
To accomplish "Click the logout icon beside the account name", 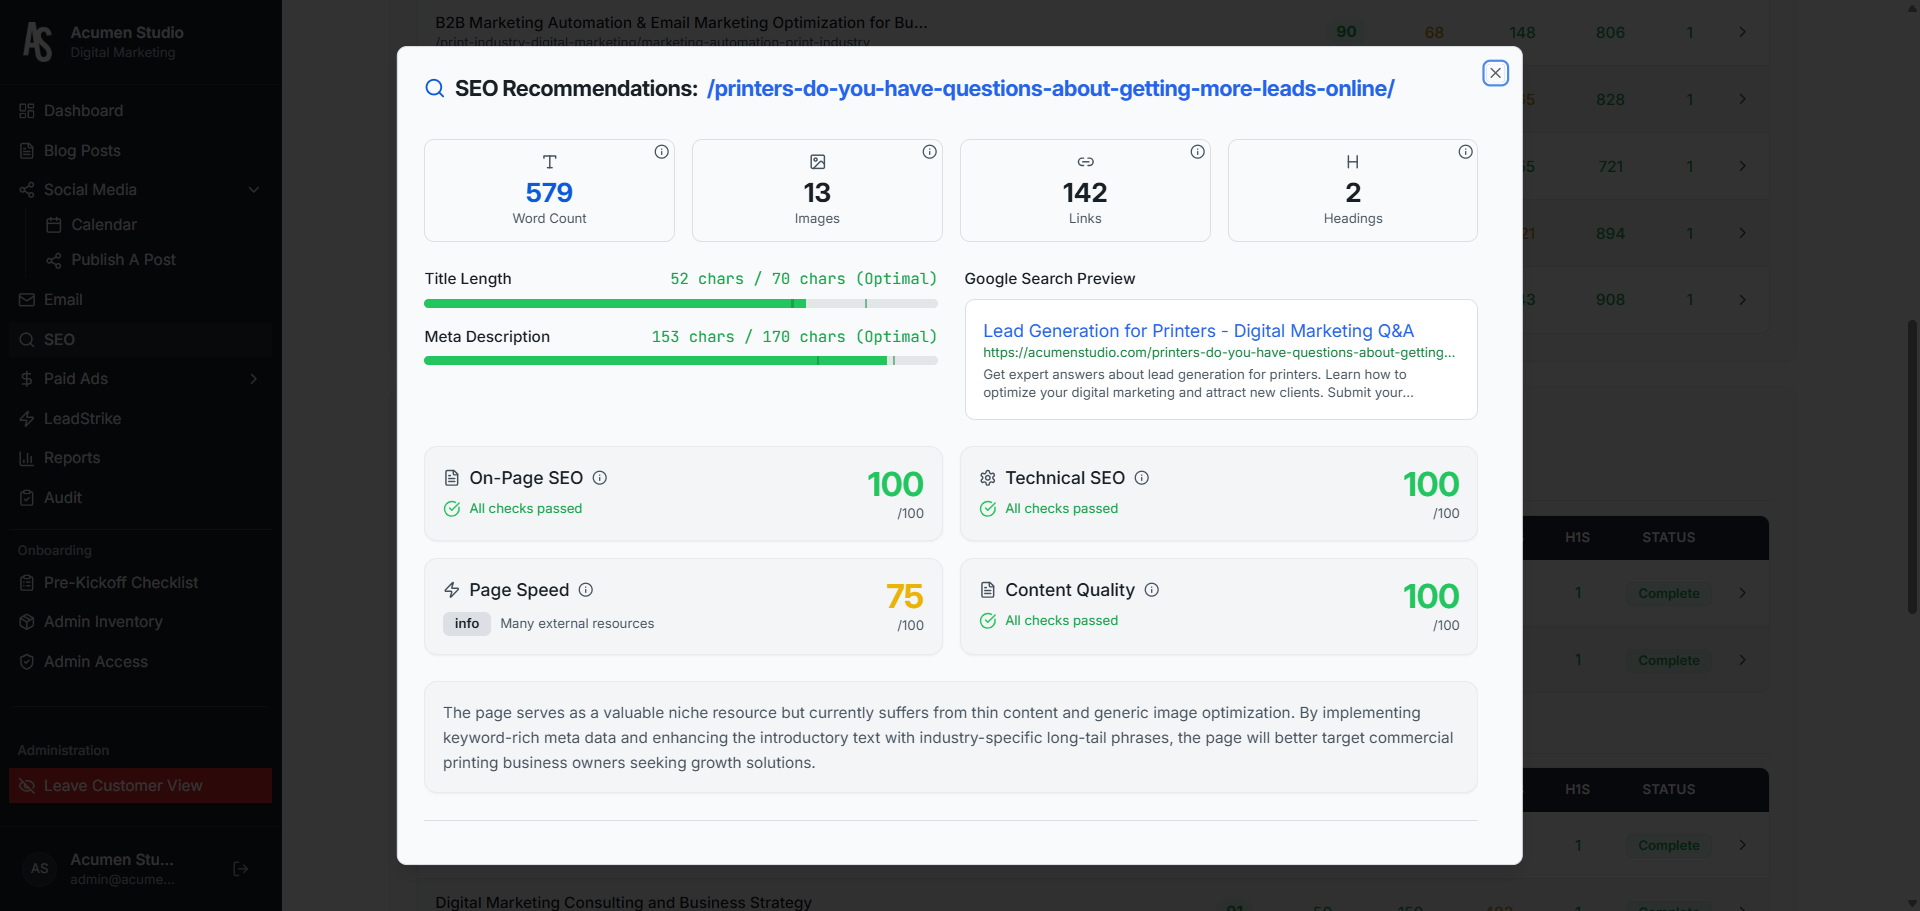I will pos(240,869).
